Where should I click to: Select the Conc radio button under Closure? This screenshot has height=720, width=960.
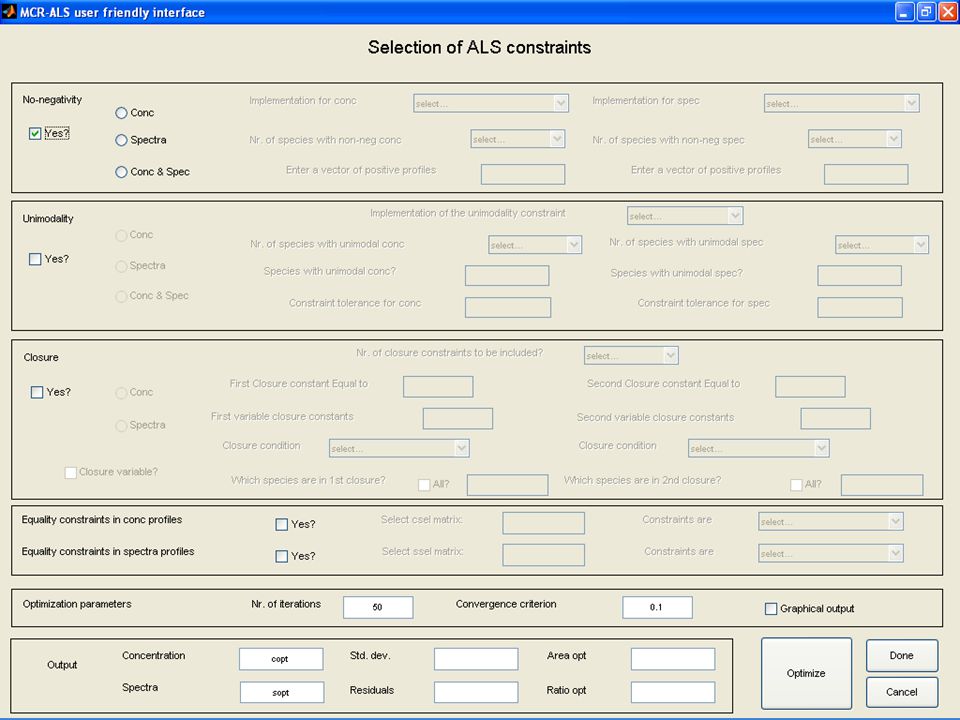point(121,392)
